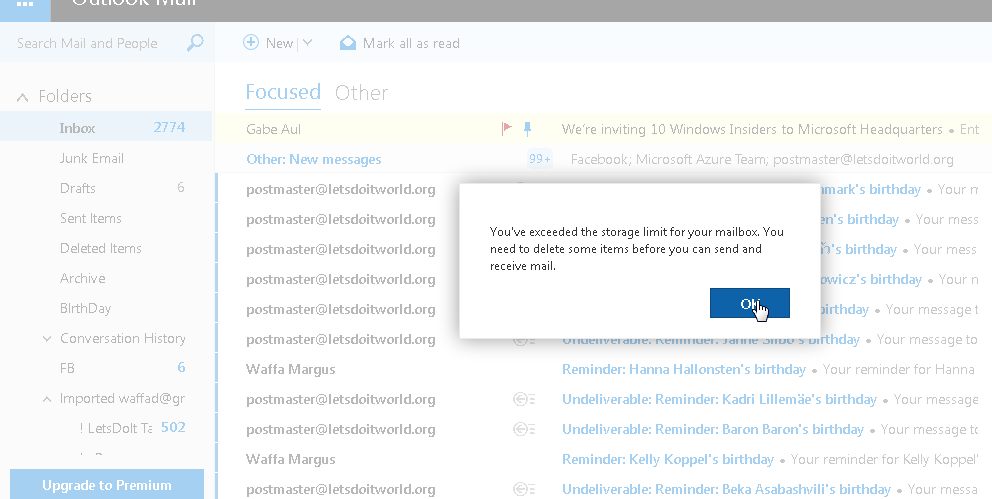Open the app launcher grid icon

coord(25,4)
